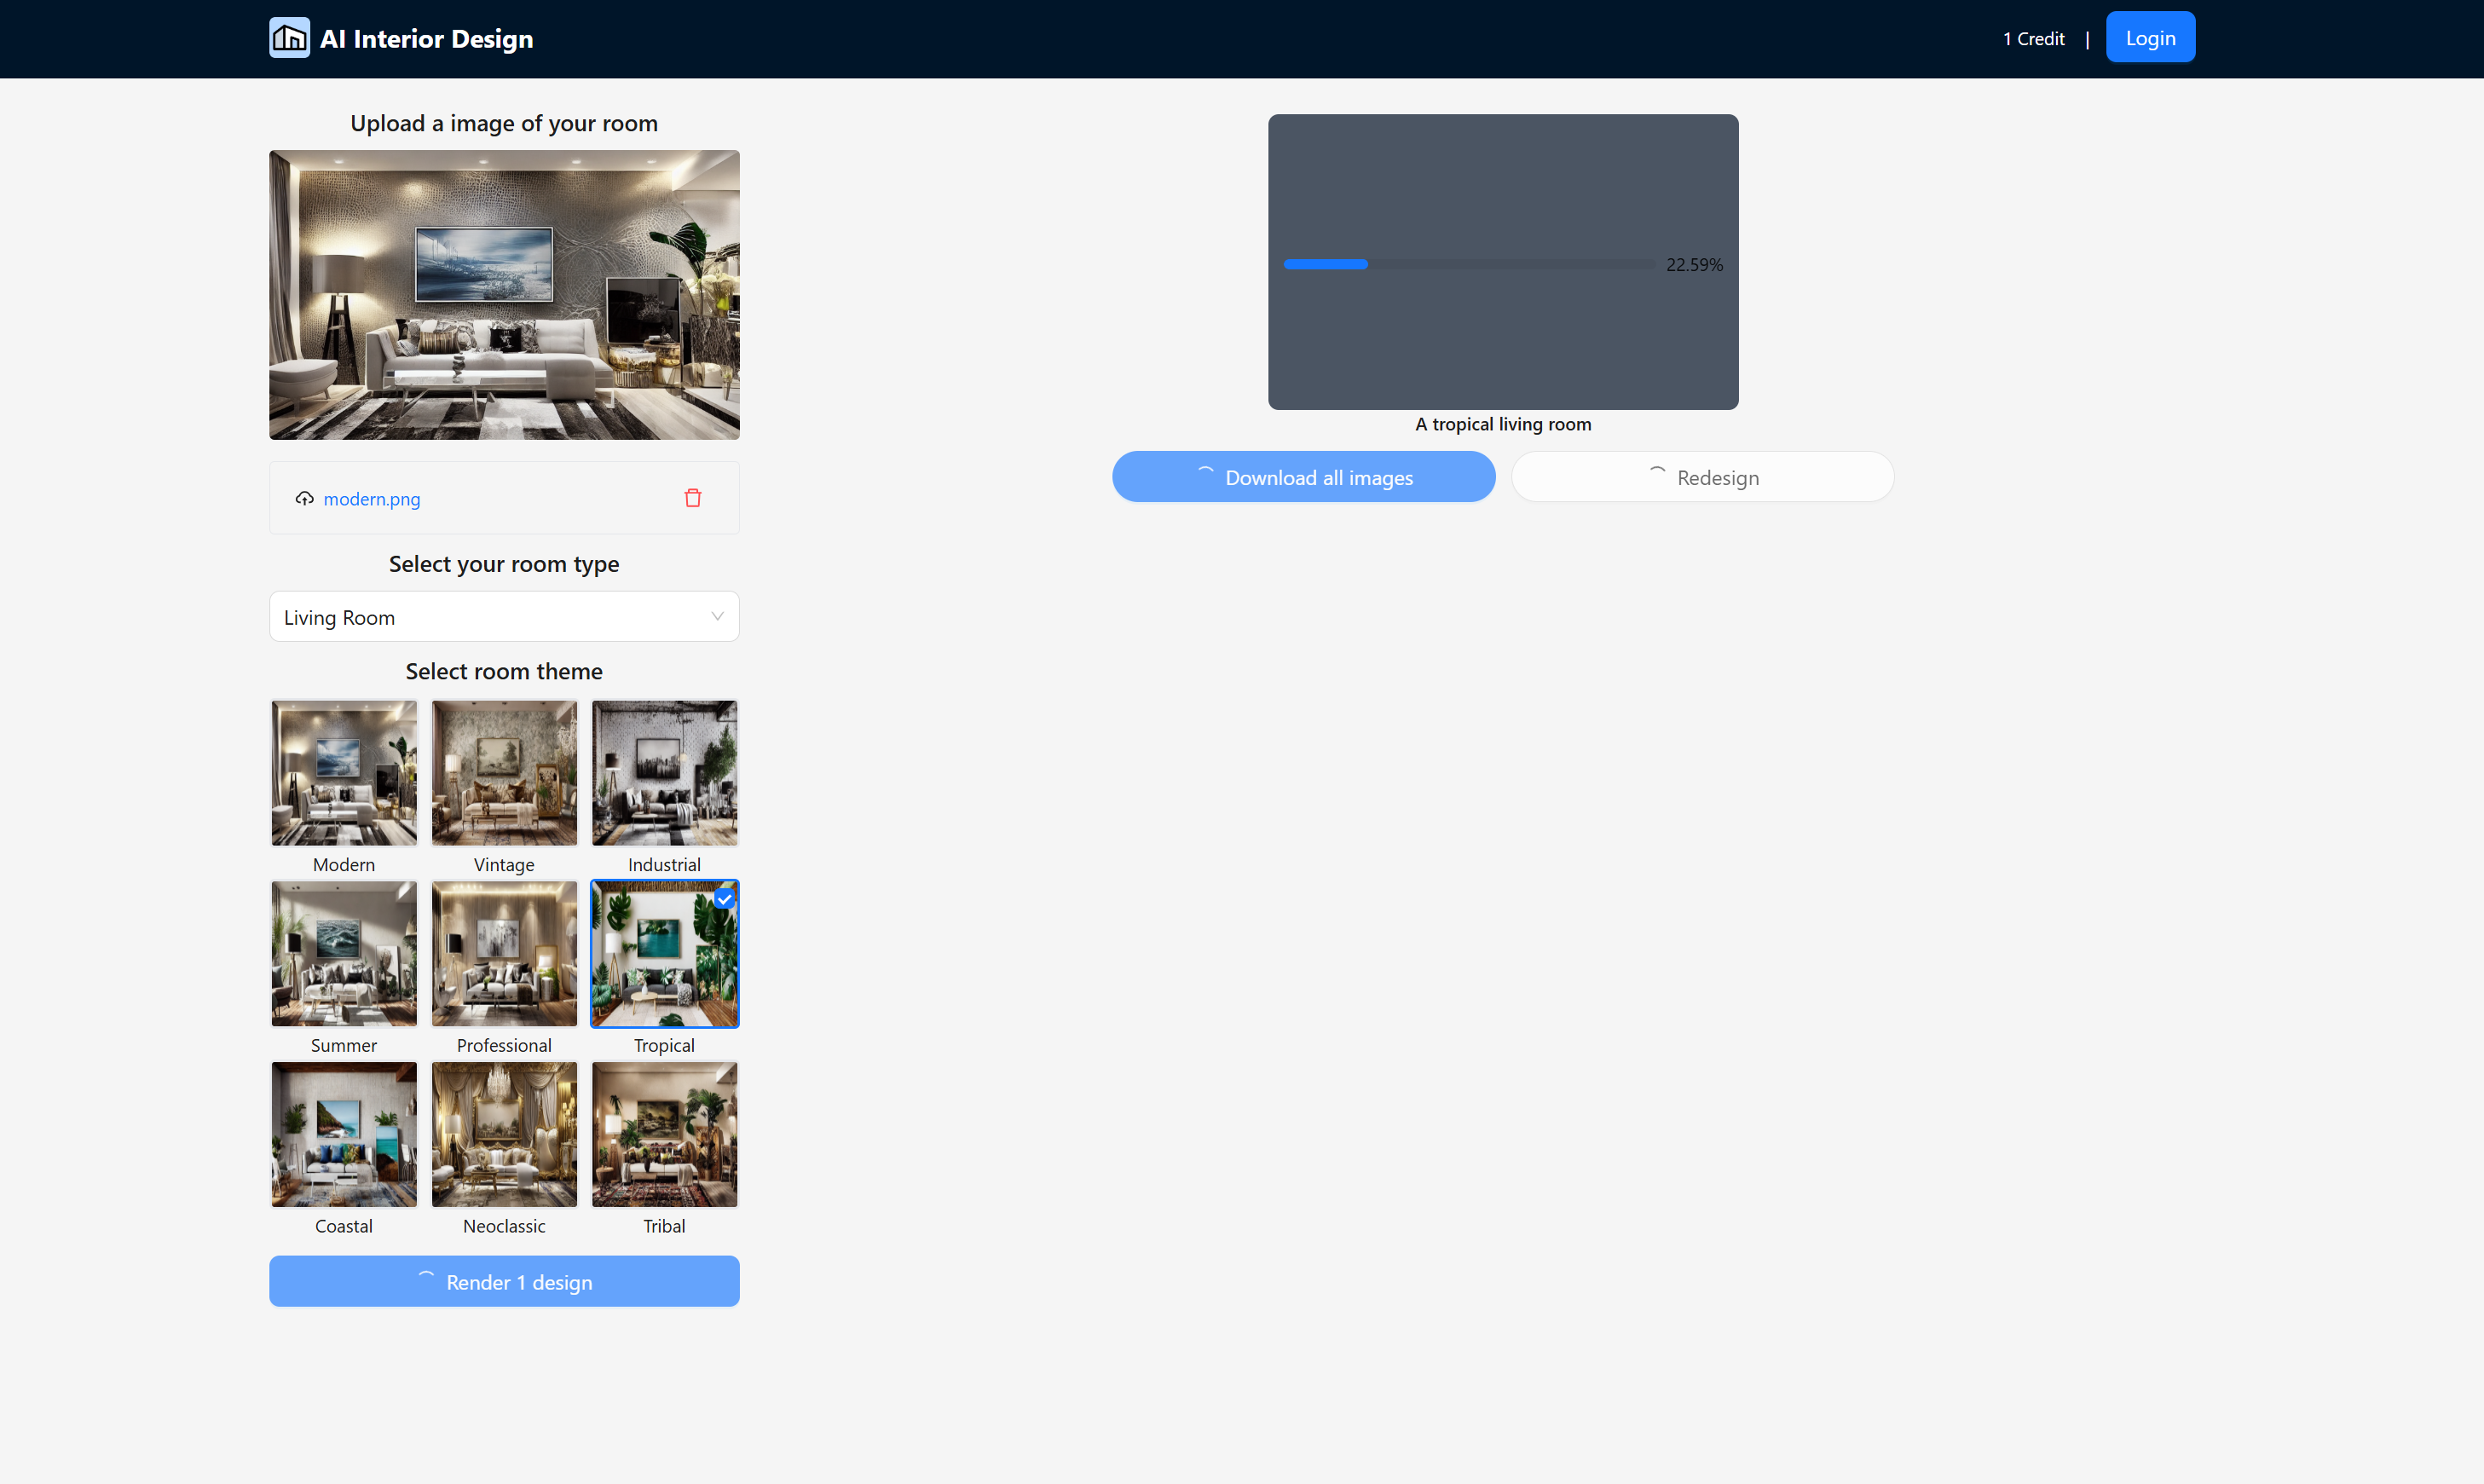The height and width of the screenshot is (1484, 2484).
Task: Choose the Professional theme thumbnail
Action: [504, 953]
